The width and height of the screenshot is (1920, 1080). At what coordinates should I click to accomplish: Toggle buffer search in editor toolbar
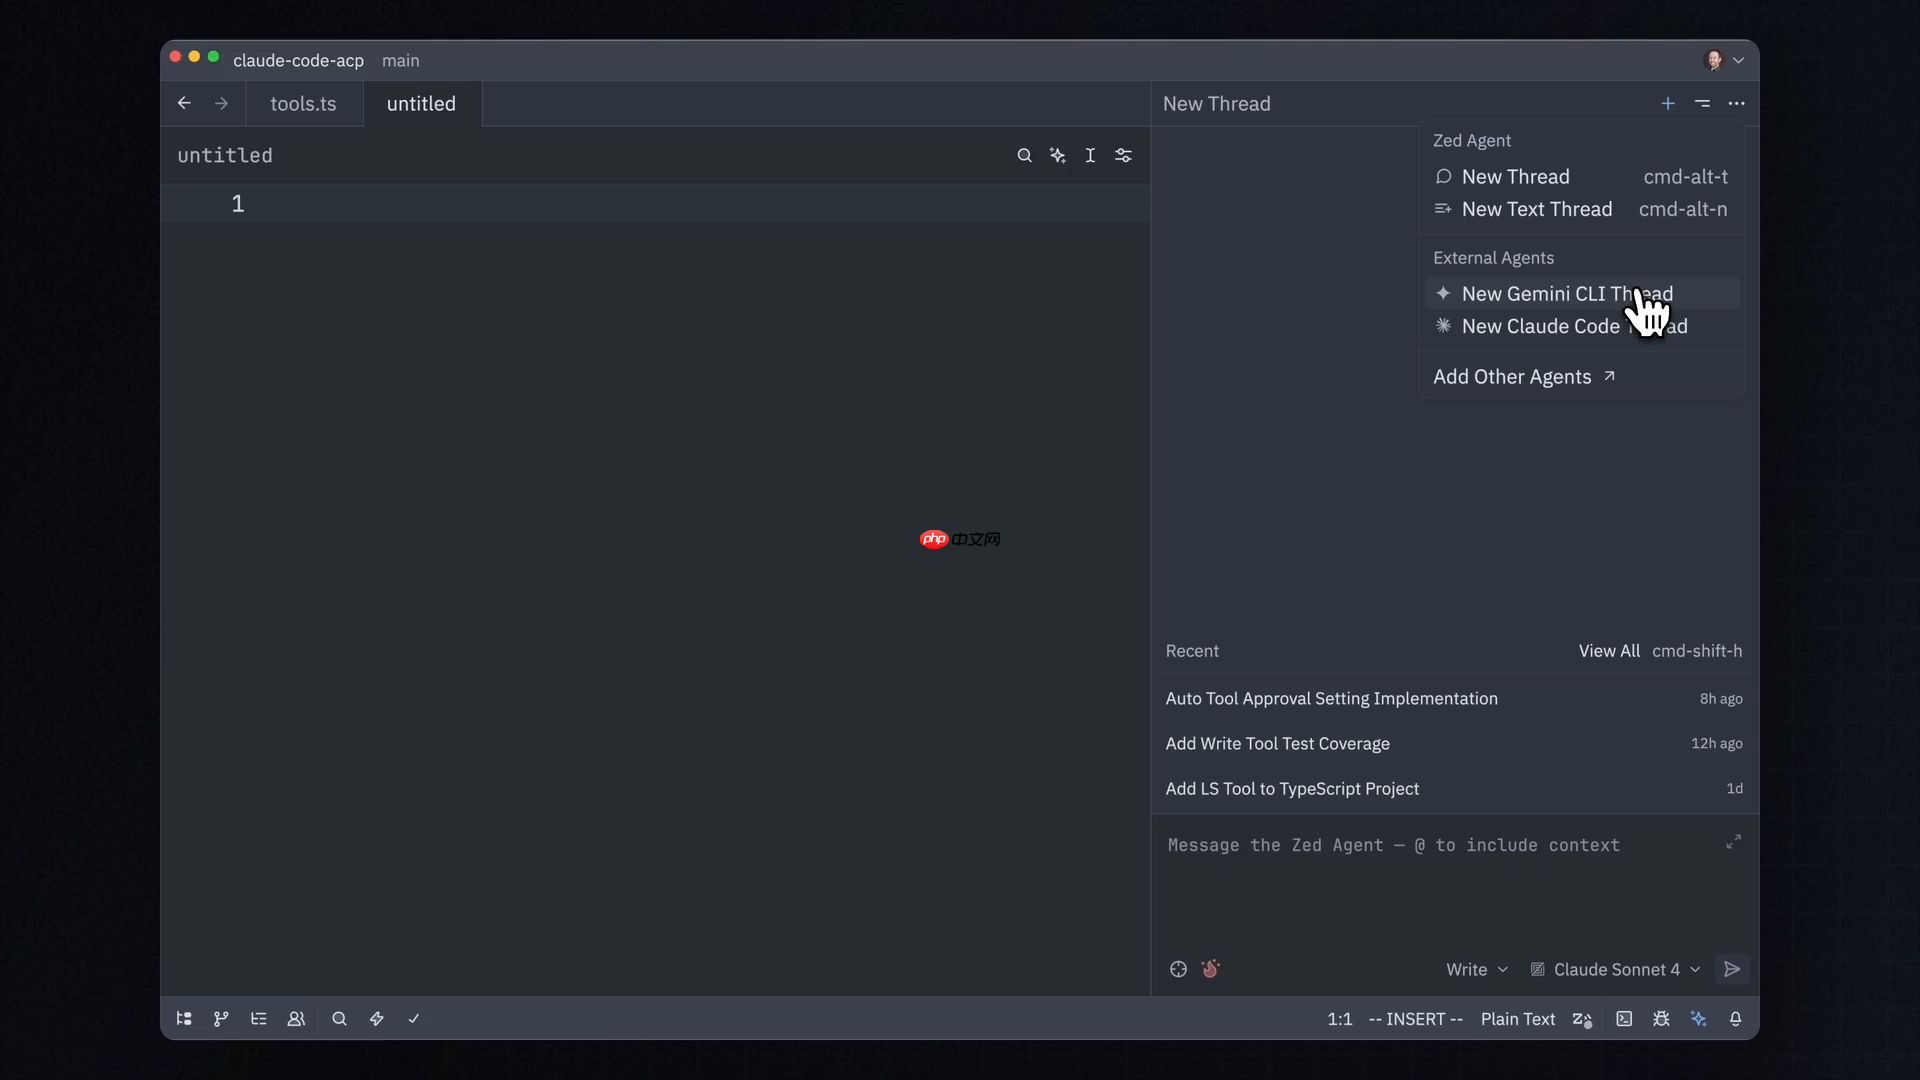point(1024,156)
